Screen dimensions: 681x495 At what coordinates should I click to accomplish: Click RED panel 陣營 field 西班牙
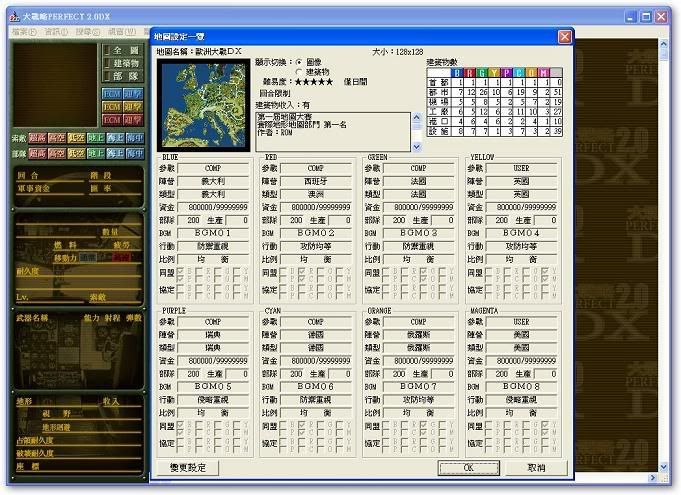click(316, 181)
